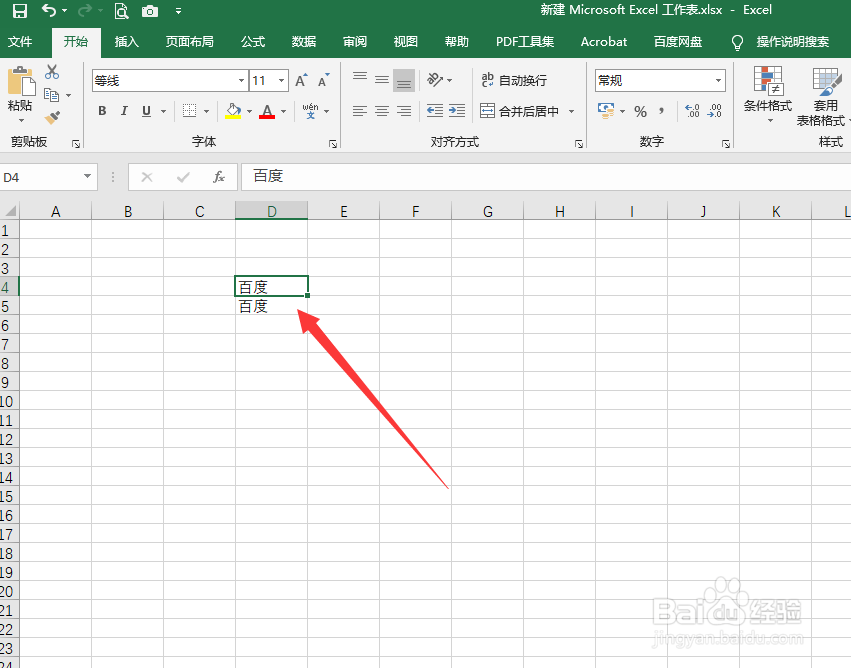Switch to the 数据 tab
851x668 pixels.
tap(304, 42)
